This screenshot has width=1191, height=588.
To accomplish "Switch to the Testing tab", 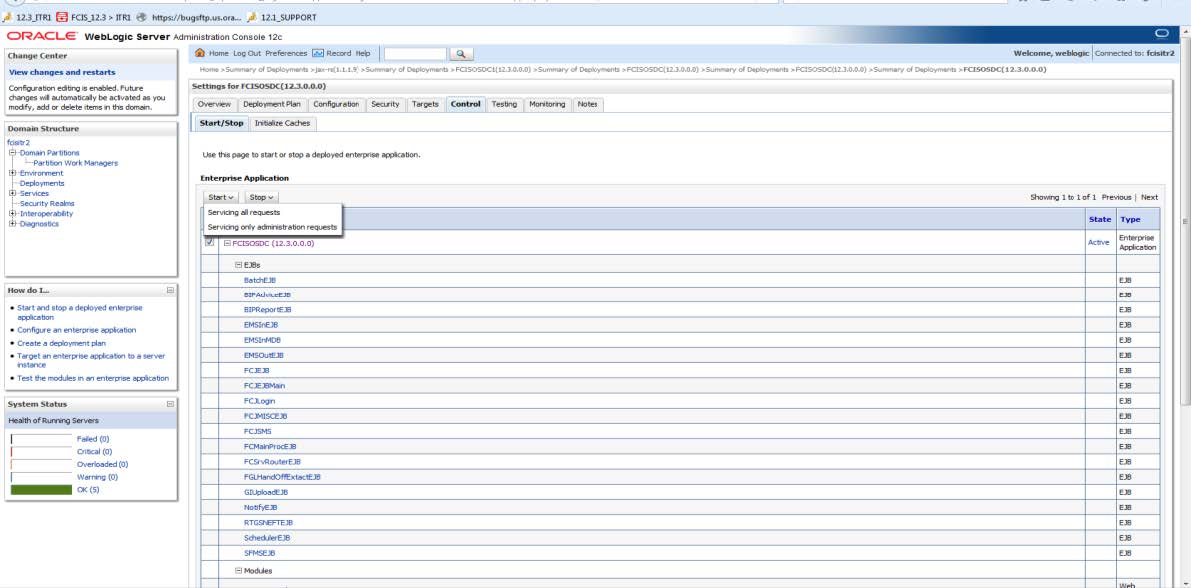I will [504, 104].
